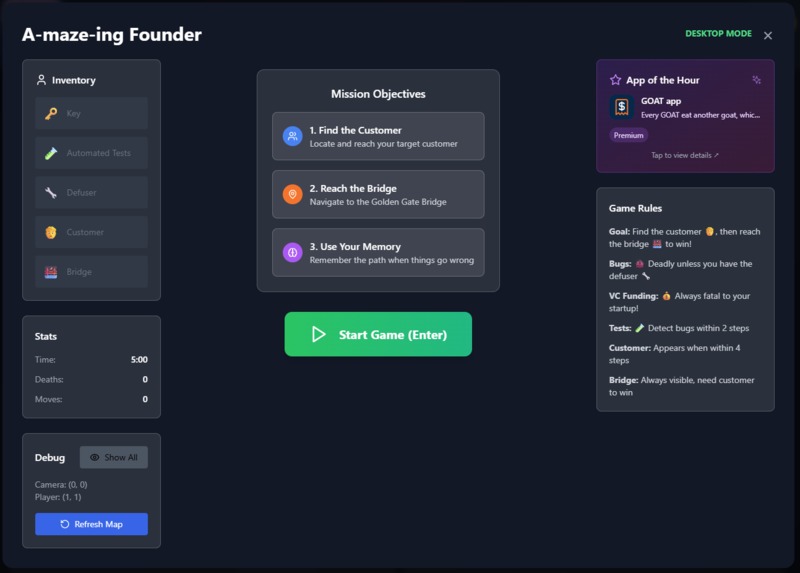Select the Automated Tests inventory slot
This screenshot has width=800, height=573.
[91, 153]
